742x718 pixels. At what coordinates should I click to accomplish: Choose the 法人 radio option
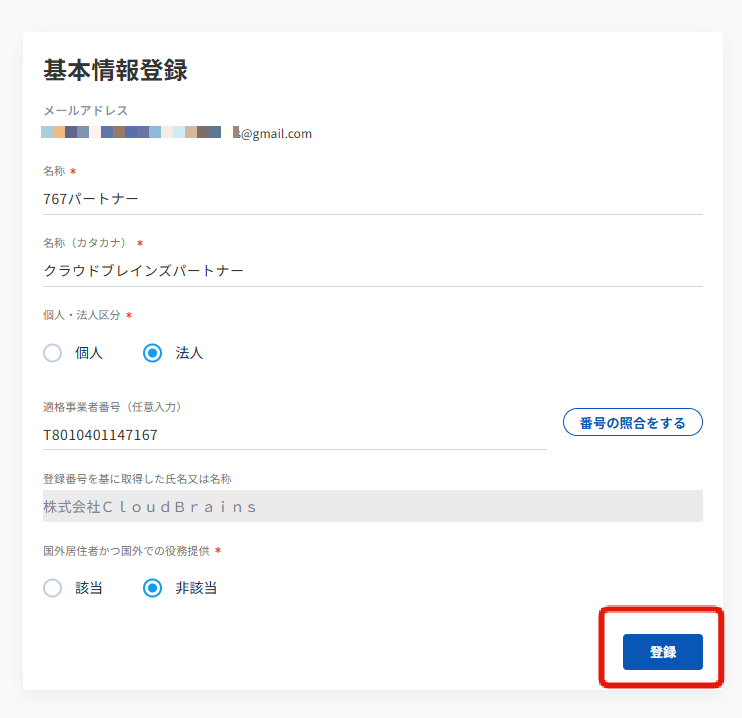tap(153, 353)
